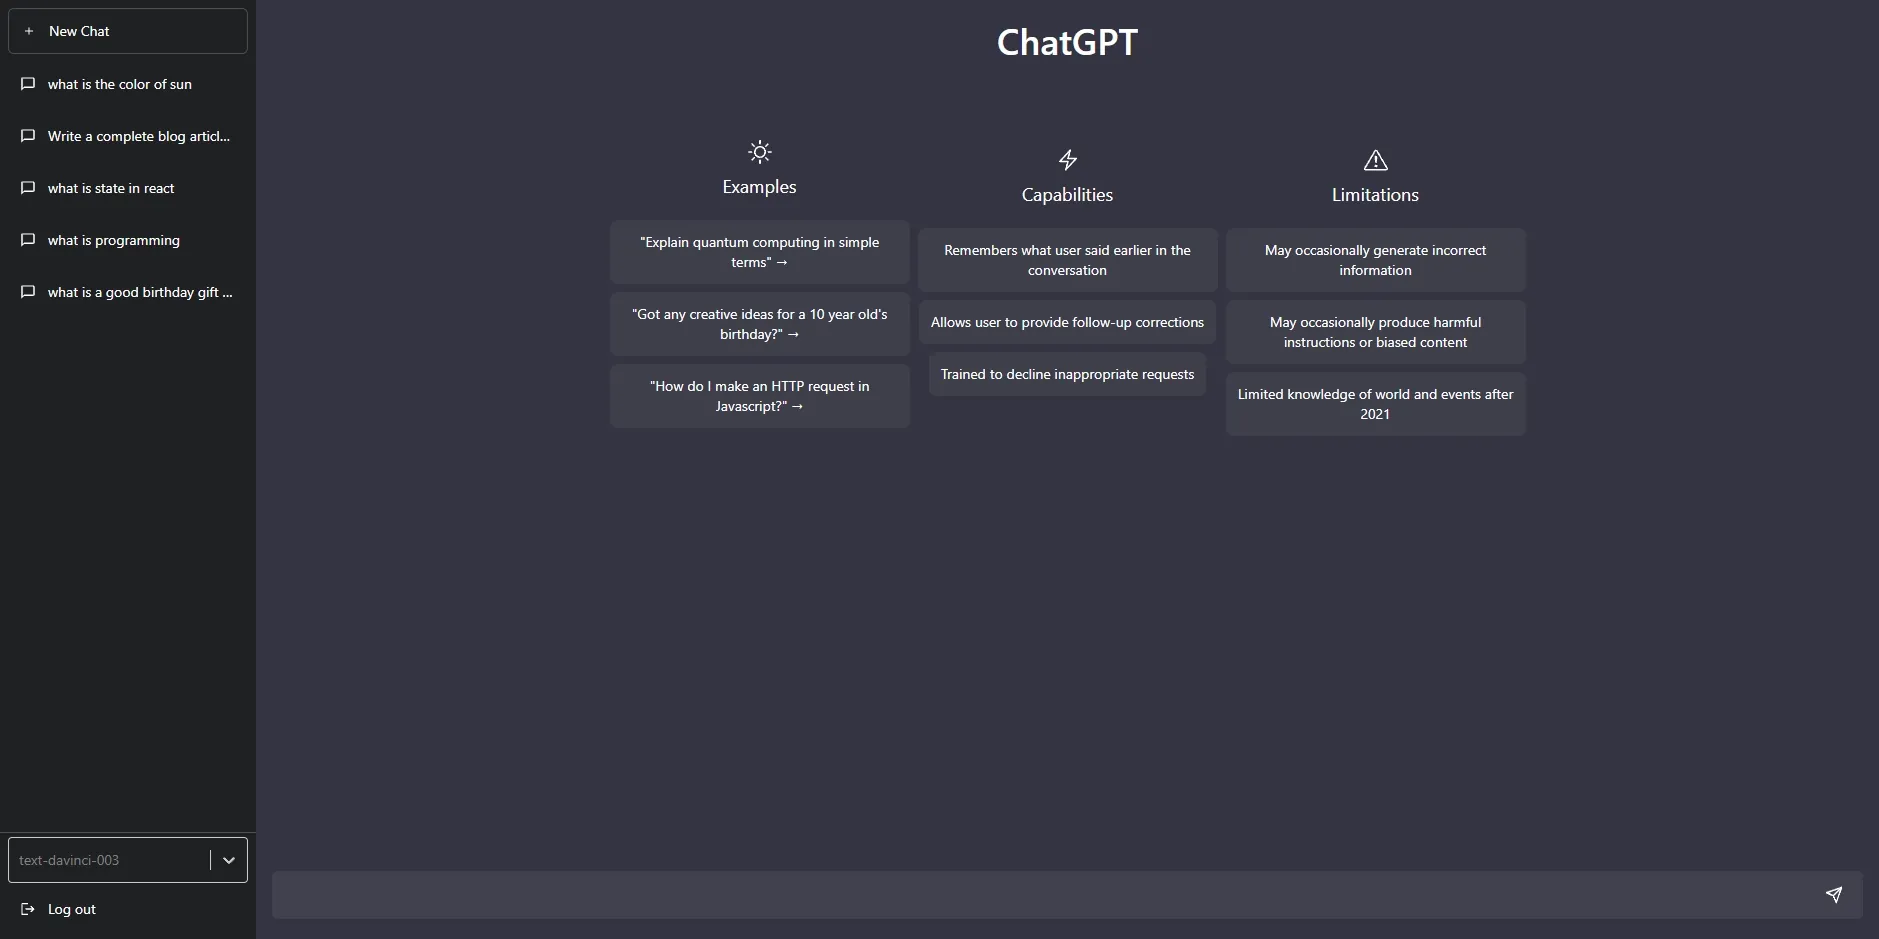The width and height of the screenshot is (1879, 939).
Task: Click the Examples column heading
Action: [x=760, y=187]
